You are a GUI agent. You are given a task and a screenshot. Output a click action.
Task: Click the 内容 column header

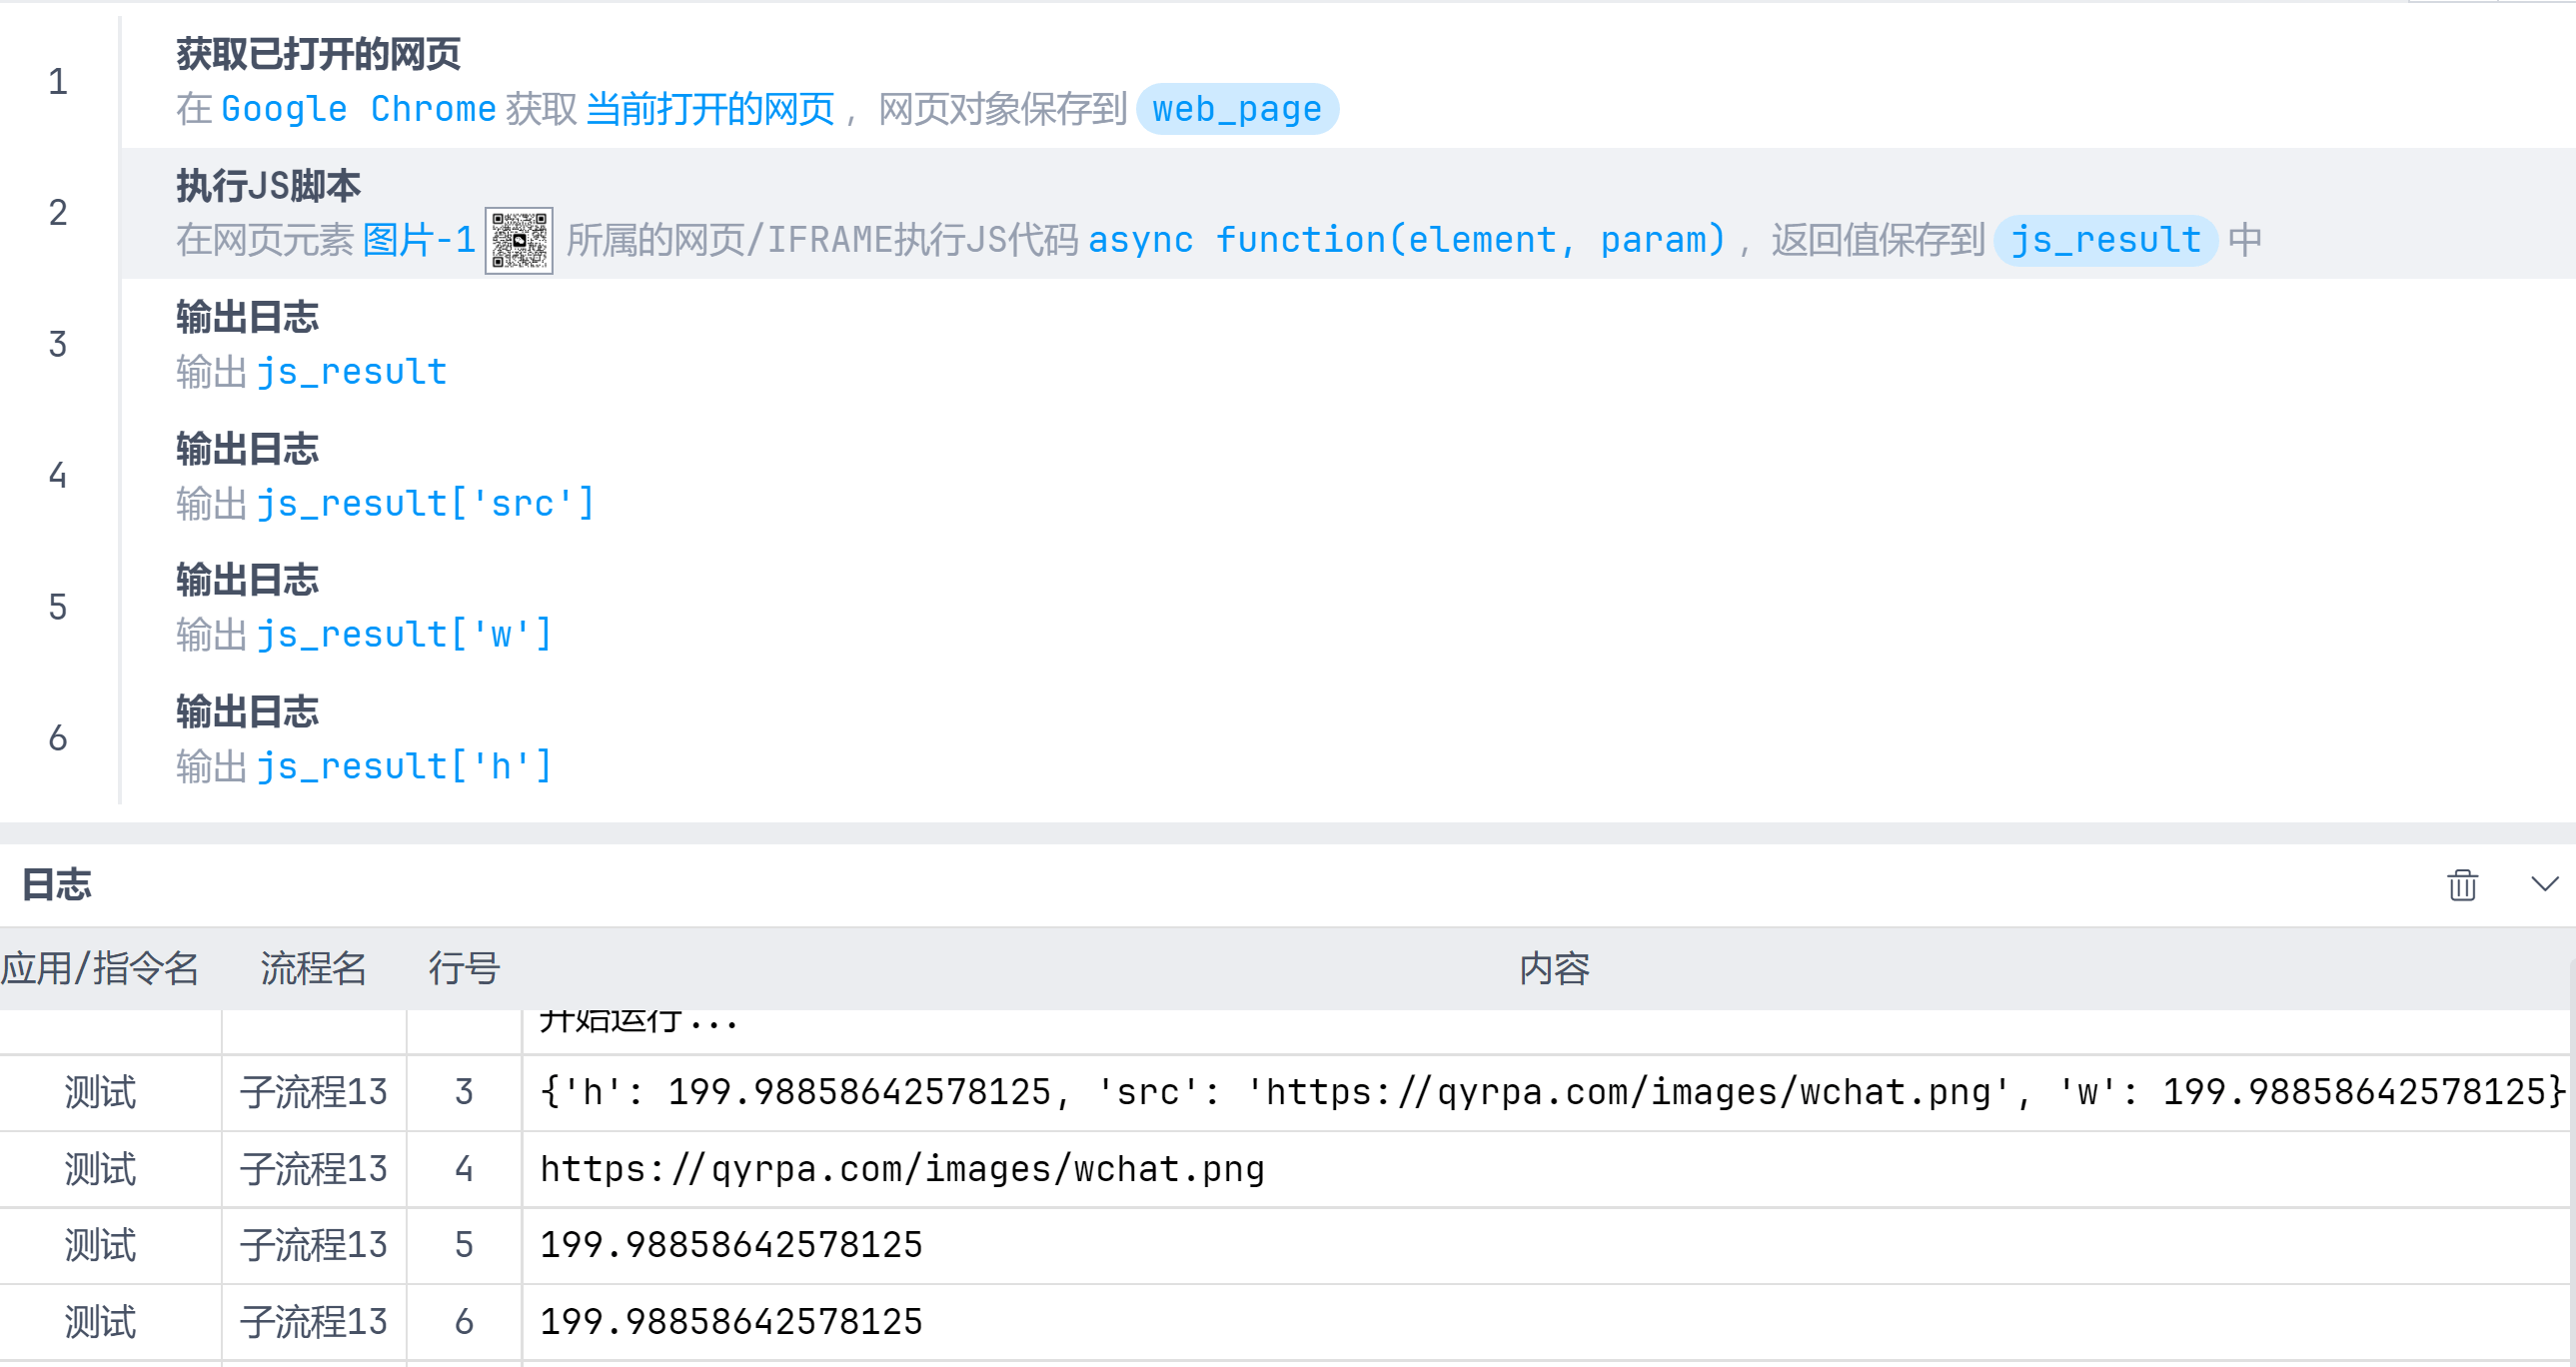(1557, 968)
